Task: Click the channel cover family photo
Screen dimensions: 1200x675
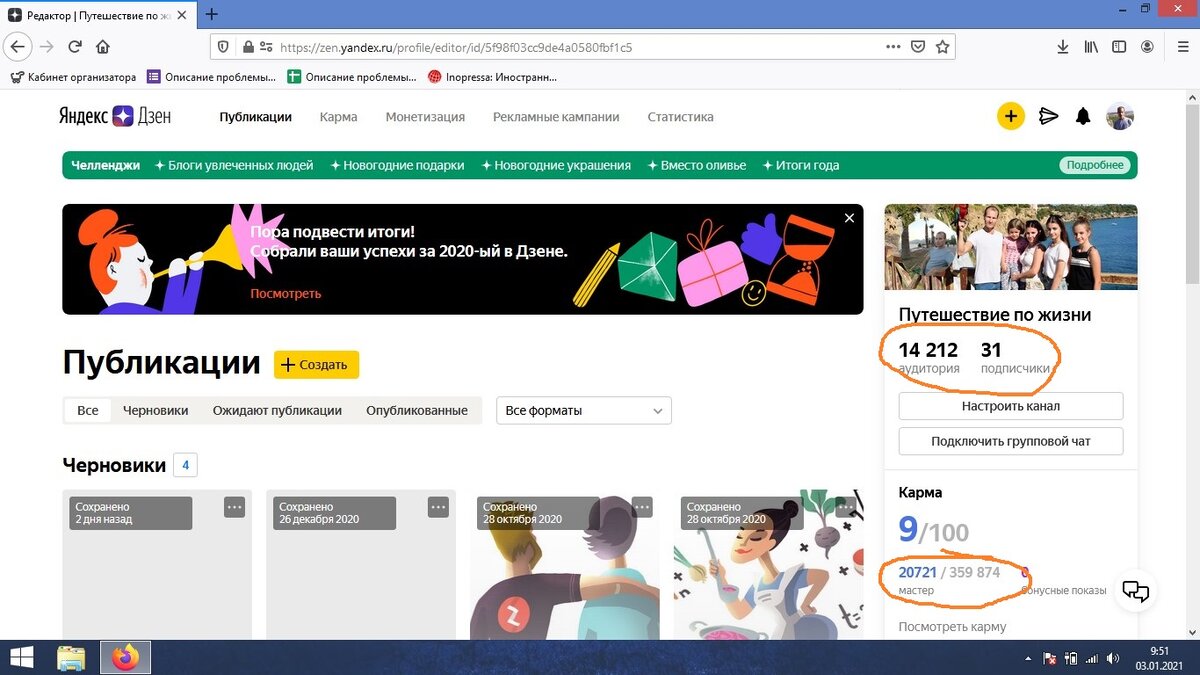Action: (1011, 247)
